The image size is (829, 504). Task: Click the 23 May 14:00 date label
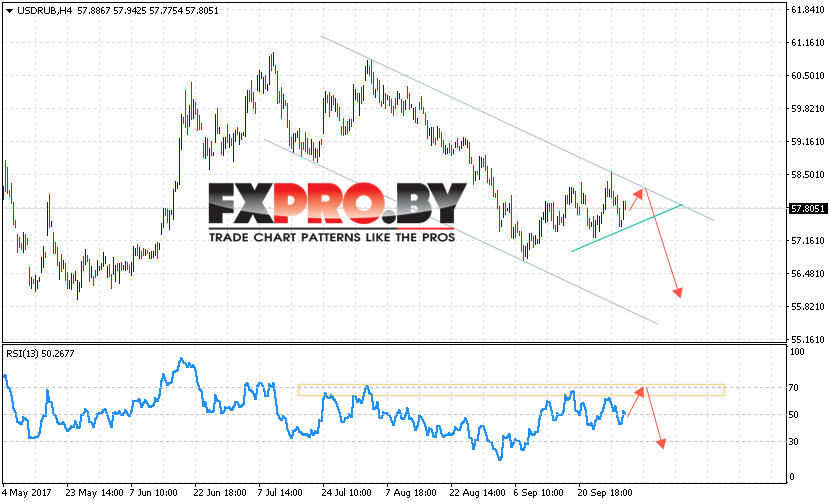tap(95, 493)
